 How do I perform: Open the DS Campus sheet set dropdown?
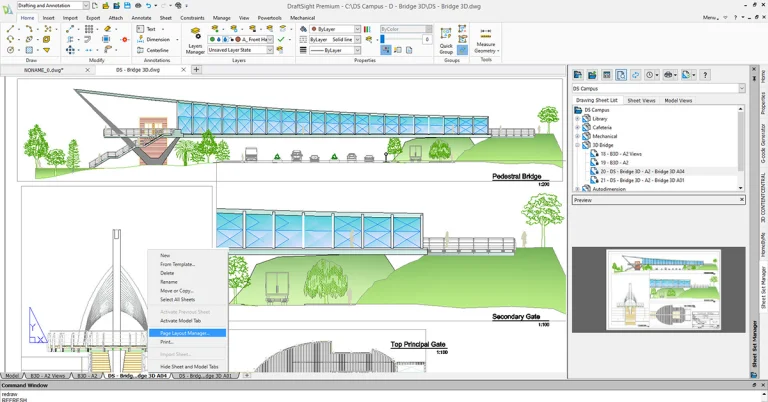[740, 89]
